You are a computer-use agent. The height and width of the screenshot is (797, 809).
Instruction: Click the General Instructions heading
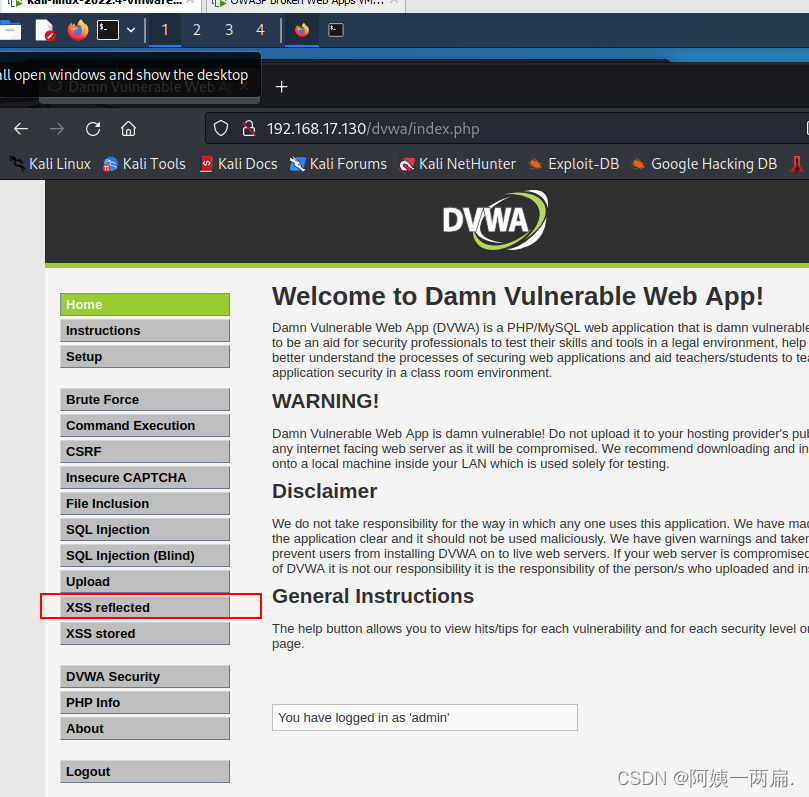coord(373,596)
